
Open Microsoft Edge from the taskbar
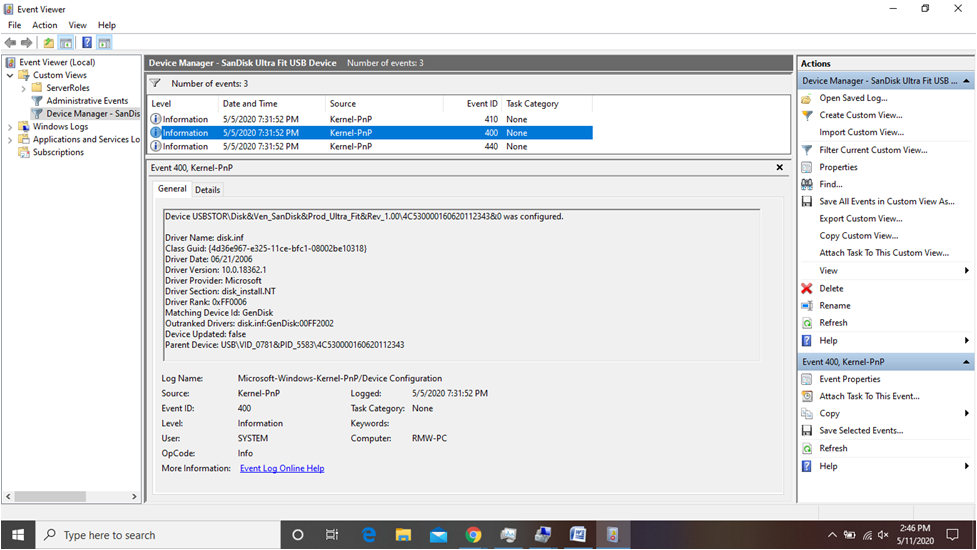pyautogui.click(x=369, y=535)
